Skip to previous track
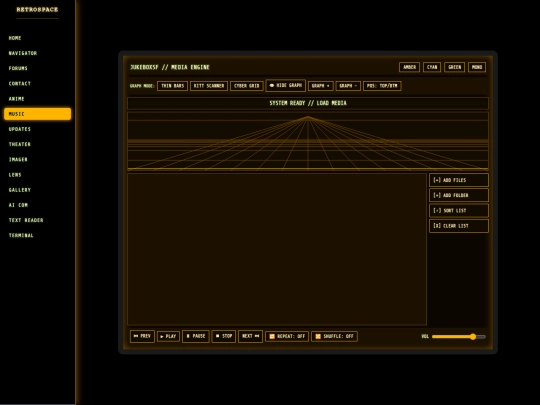Screen dimensions: 540x405 [x=142, y=336]
